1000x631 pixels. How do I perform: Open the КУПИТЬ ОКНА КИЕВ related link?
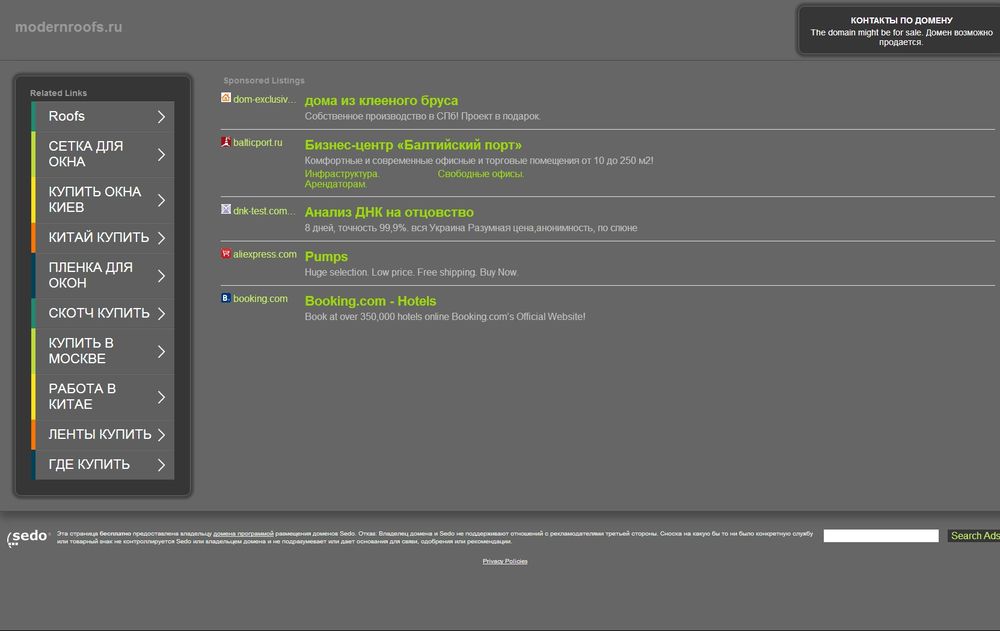point(103,200)
